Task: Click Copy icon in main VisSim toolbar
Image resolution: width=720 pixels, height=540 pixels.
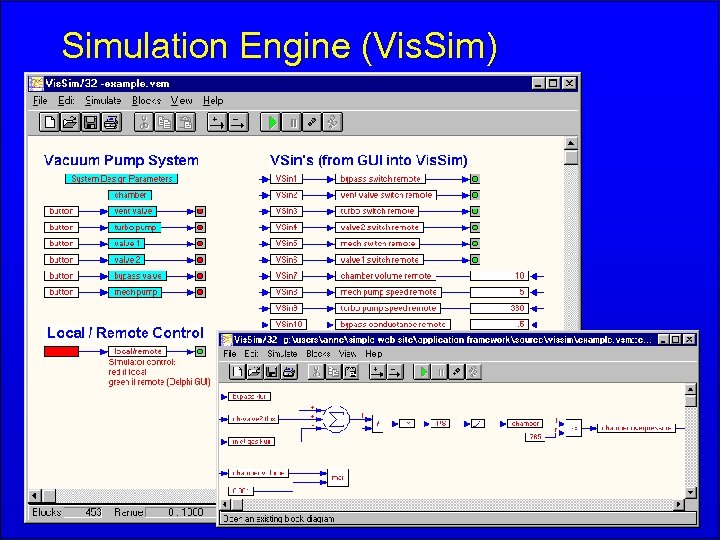Action: coord(165,123)
